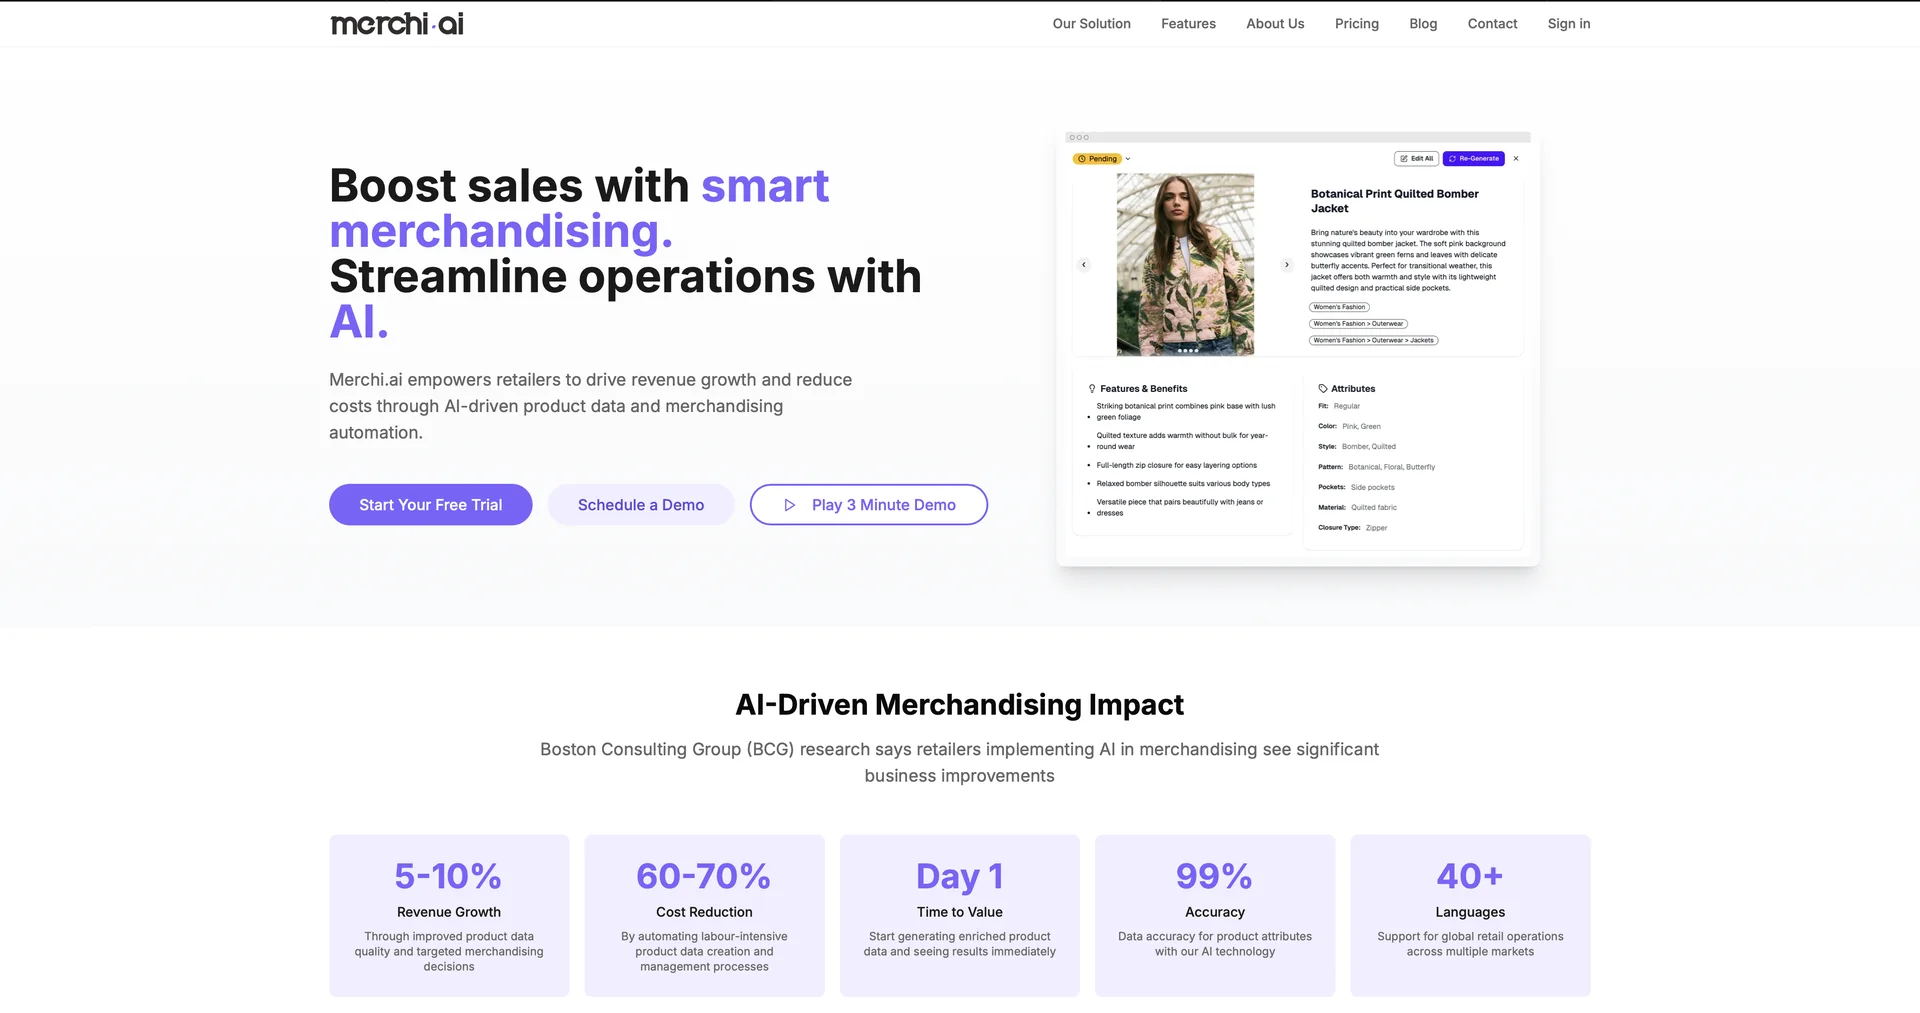Image resolution: width=1920 pixels, height=1013 pixels.
Task: Click the merchi.ai logo
Action: coord(397,24)
